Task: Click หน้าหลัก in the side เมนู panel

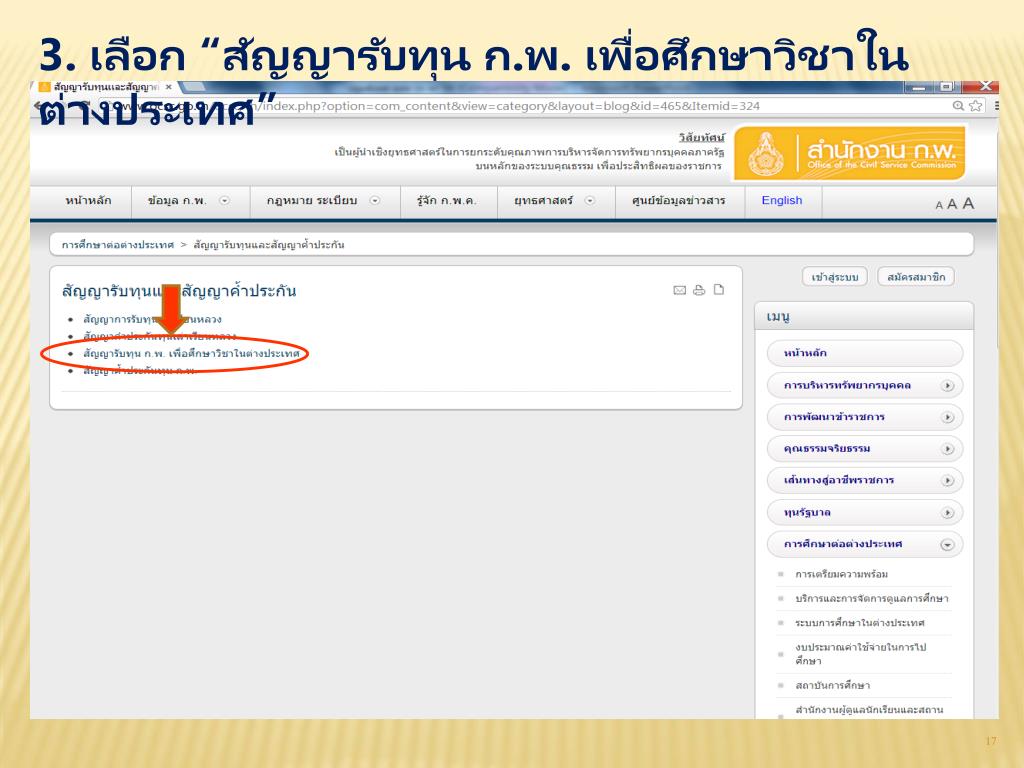Action: [865, 353]
